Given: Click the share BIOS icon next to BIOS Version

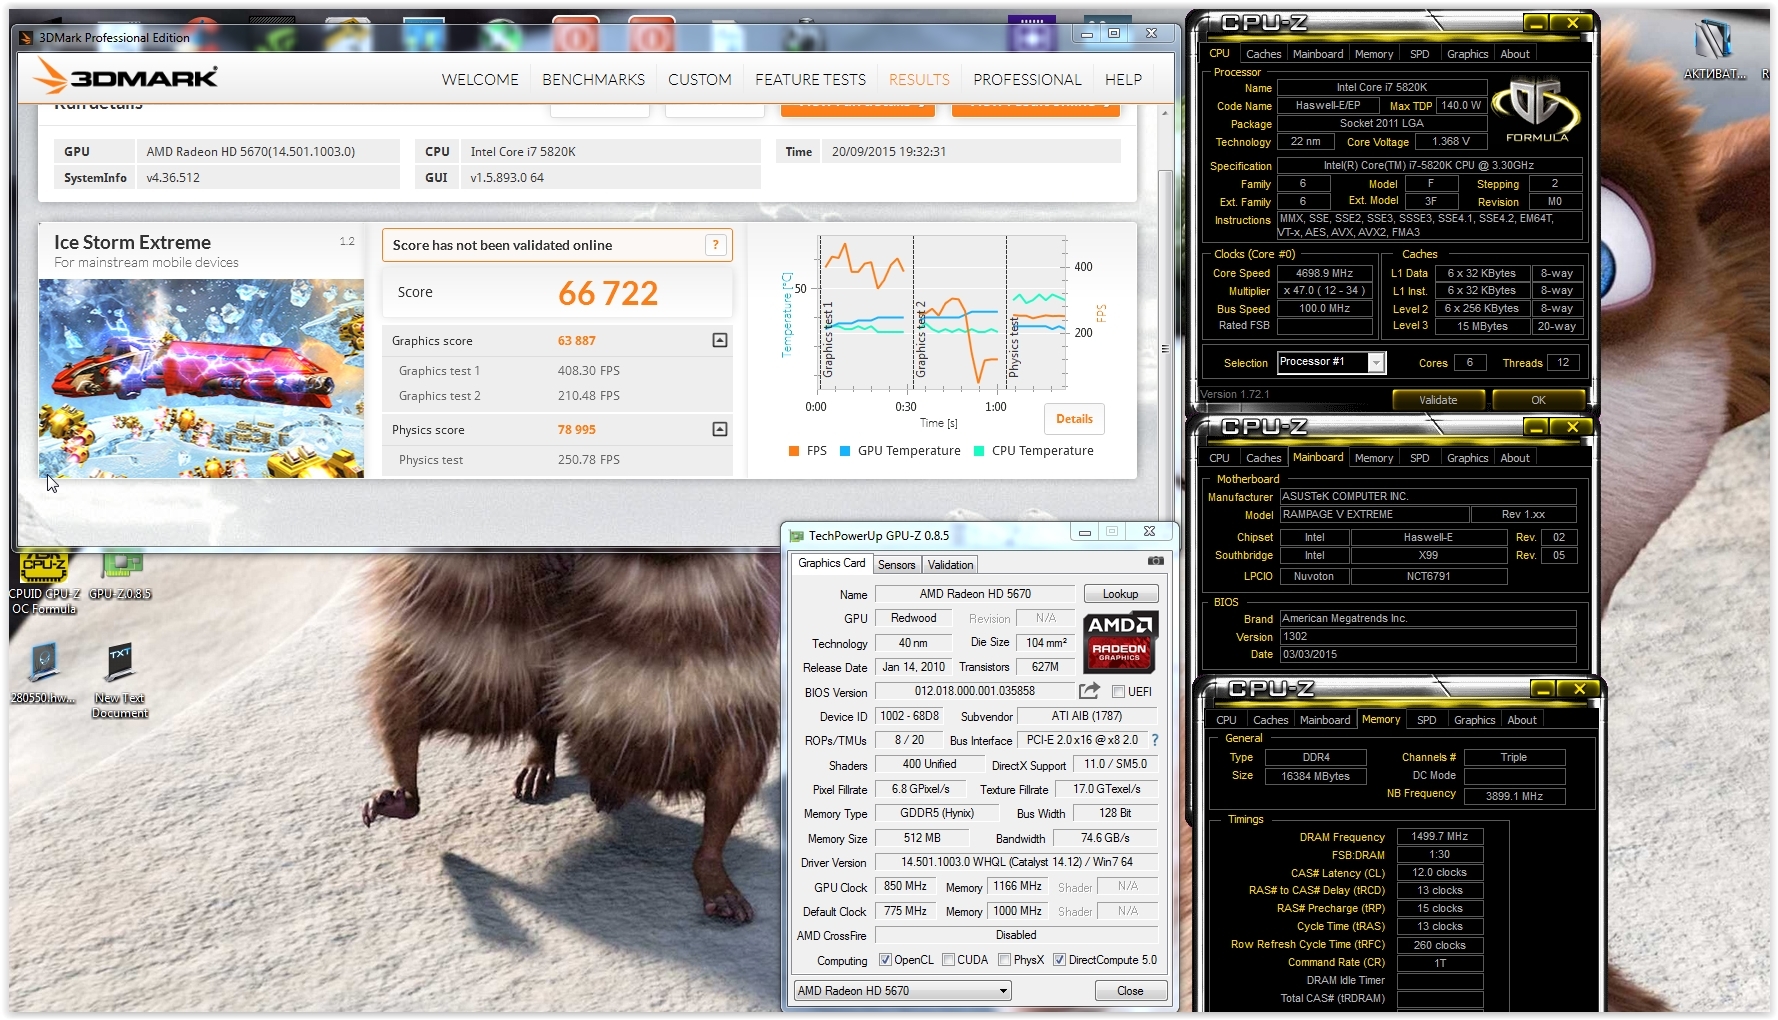Looking at the screenshot, I should click(x=1089, y=691).
